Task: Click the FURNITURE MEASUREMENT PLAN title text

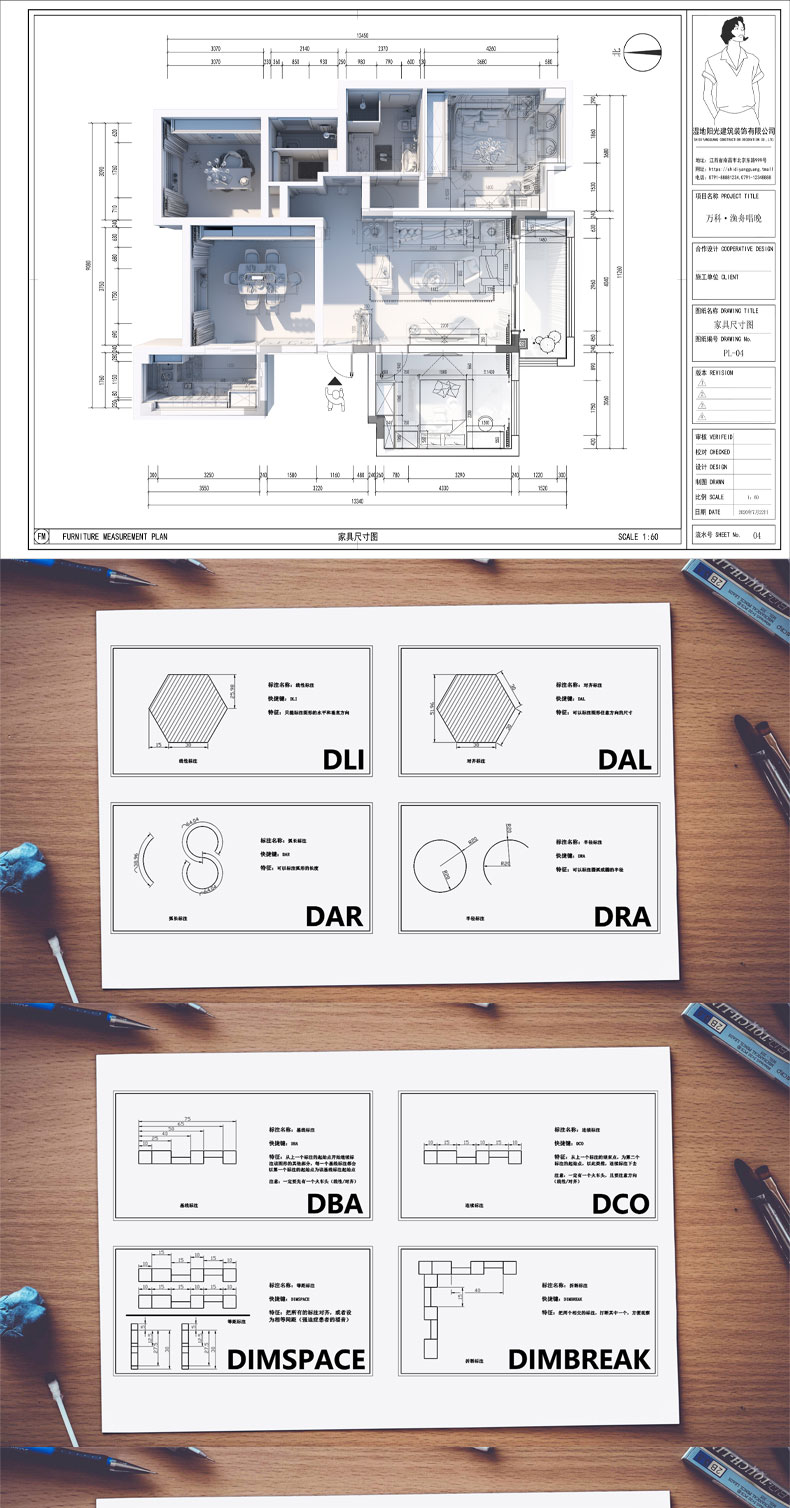Action: pos(115,537)
